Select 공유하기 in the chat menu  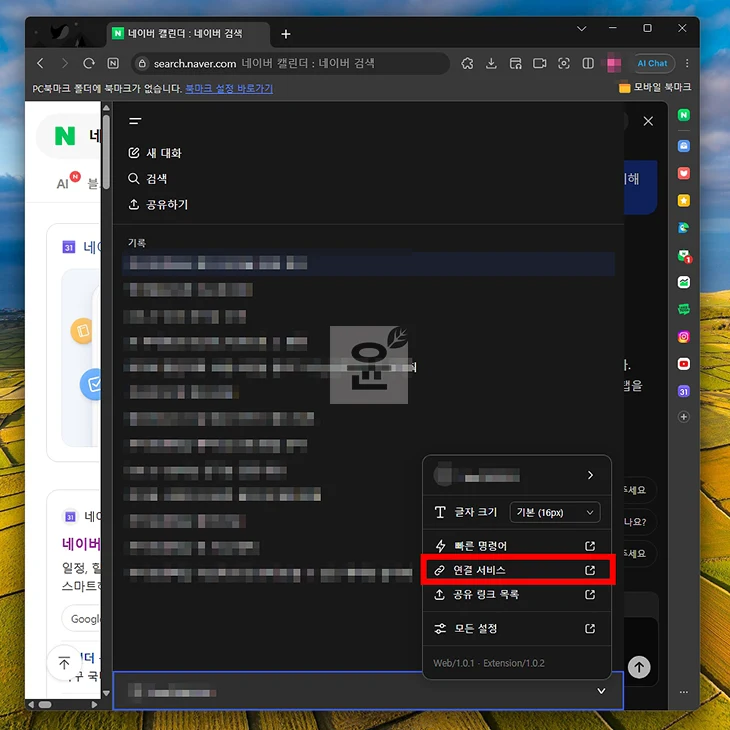pyautogui.click(x=158, y=204)
